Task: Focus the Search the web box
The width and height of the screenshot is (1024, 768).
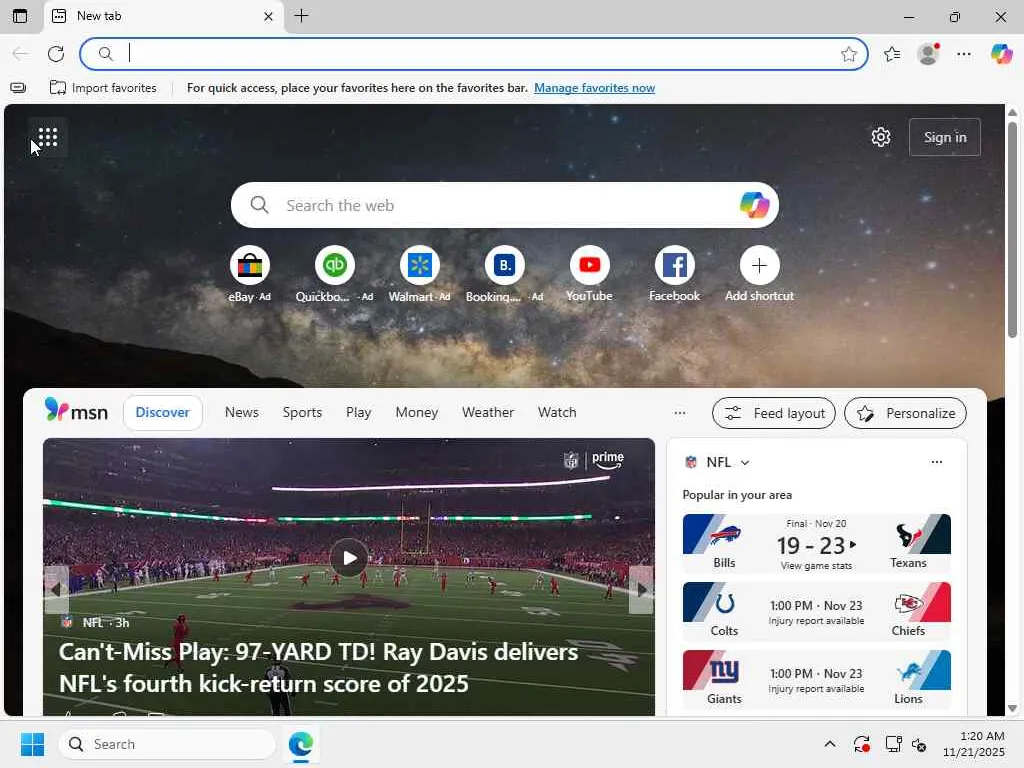Action: (504, 205)
